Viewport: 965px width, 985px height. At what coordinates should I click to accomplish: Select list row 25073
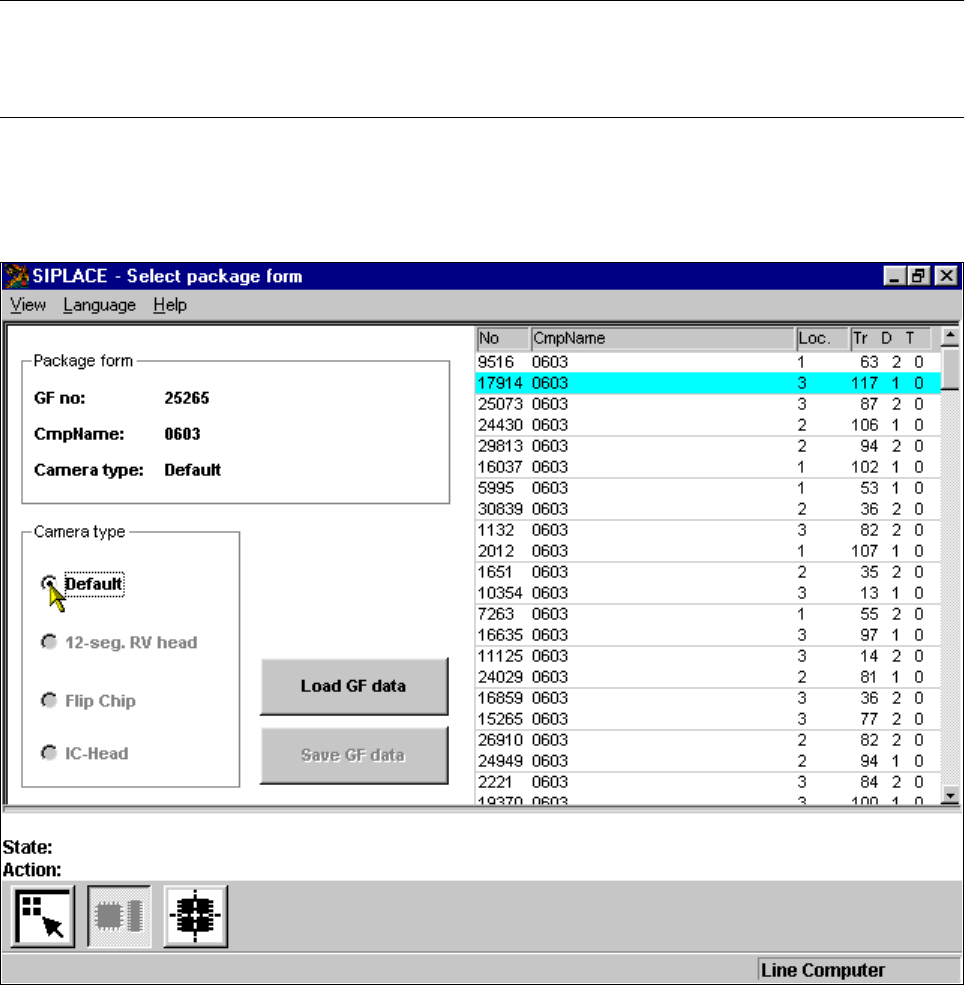point(708,404)
